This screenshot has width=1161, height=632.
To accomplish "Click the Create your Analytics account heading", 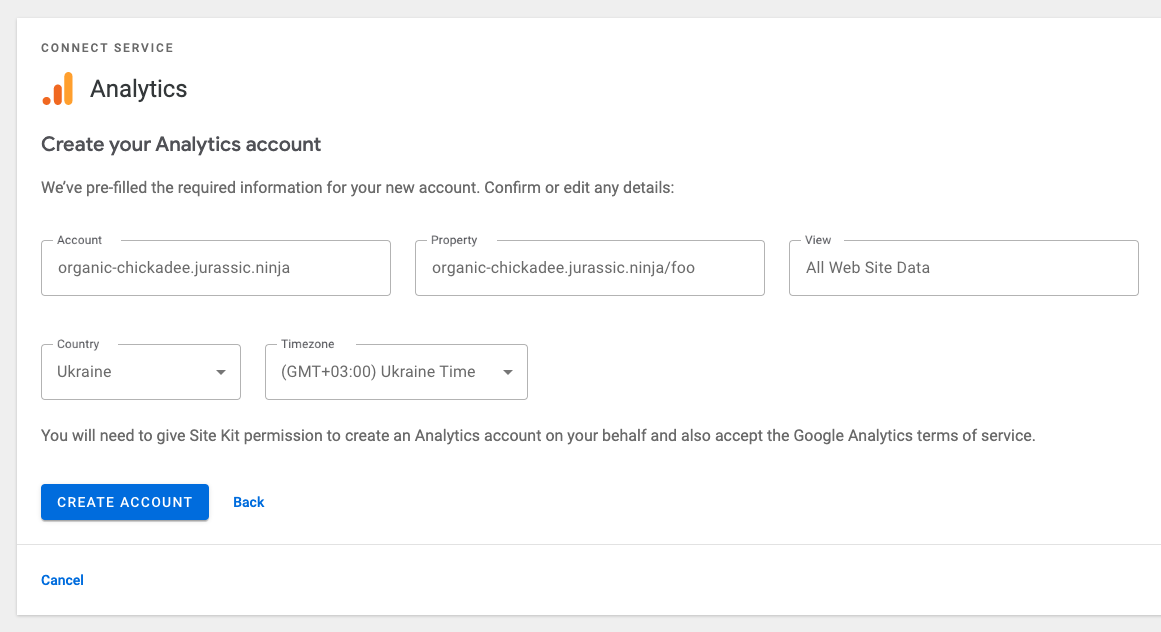I will (181, 144).
